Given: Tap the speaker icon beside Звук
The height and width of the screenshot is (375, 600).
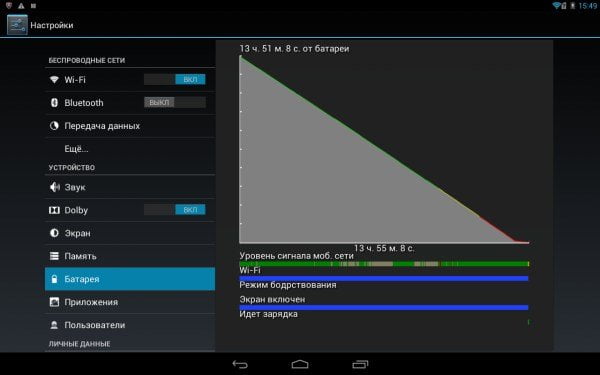Looking at the screenshot, I should click(x=54, y=187).
